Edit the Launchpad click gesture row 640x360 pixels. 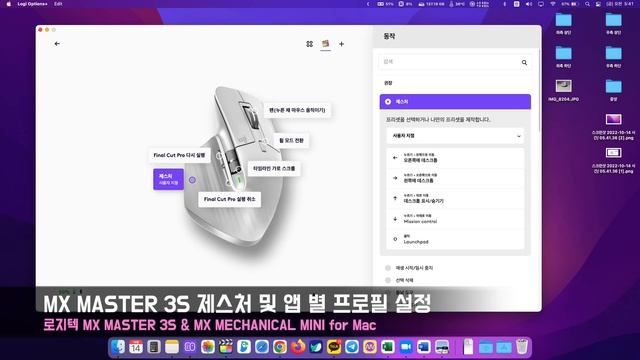click(x=455, y=240)
